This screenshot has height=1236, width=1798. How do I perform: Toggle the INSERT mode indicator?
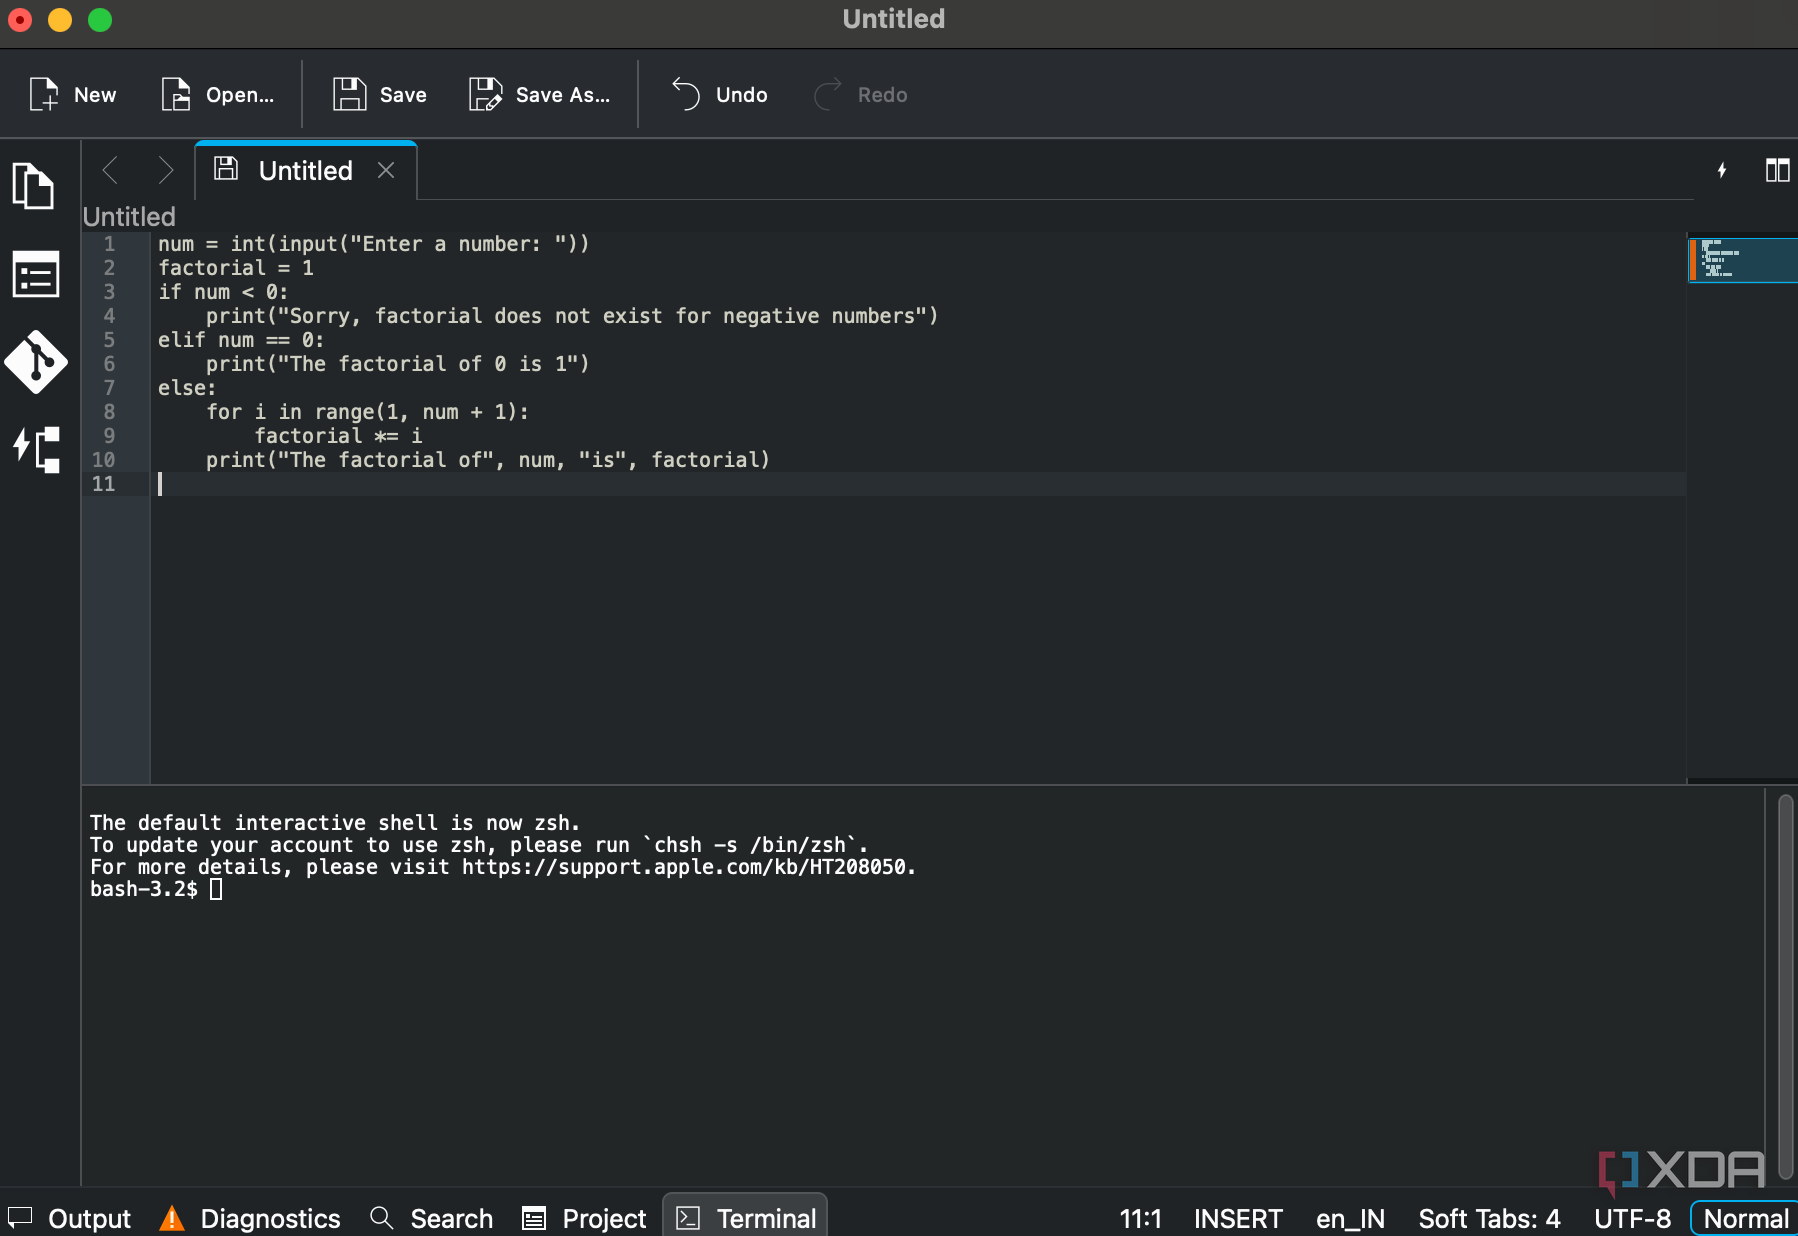click(x=1238, y=1219)
